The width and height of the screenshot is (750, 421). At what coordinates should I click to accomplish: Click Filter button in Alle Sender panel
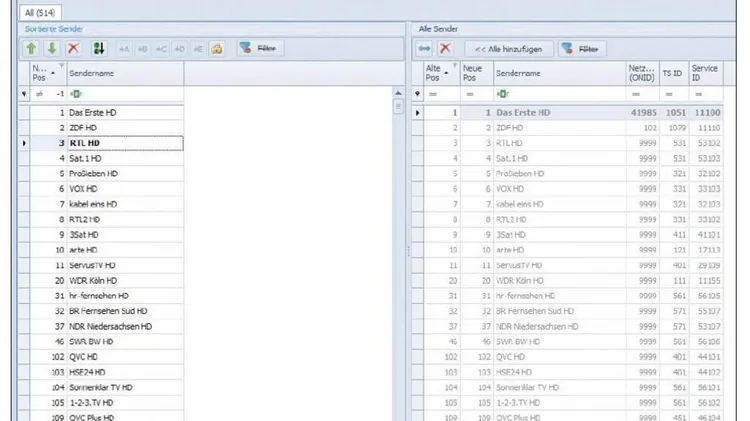pyautogui.click(x=582, y=49)
